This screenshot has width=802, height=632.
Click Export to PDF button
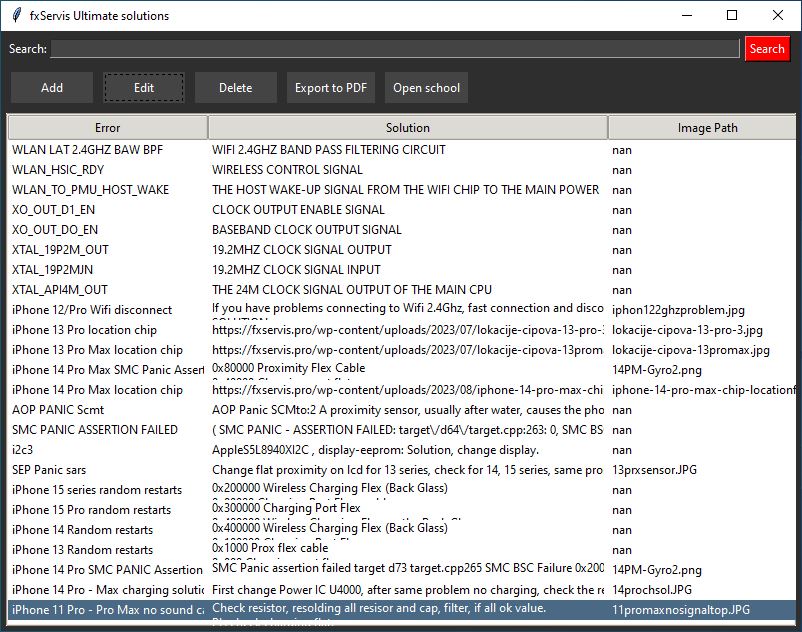(331, 87)
